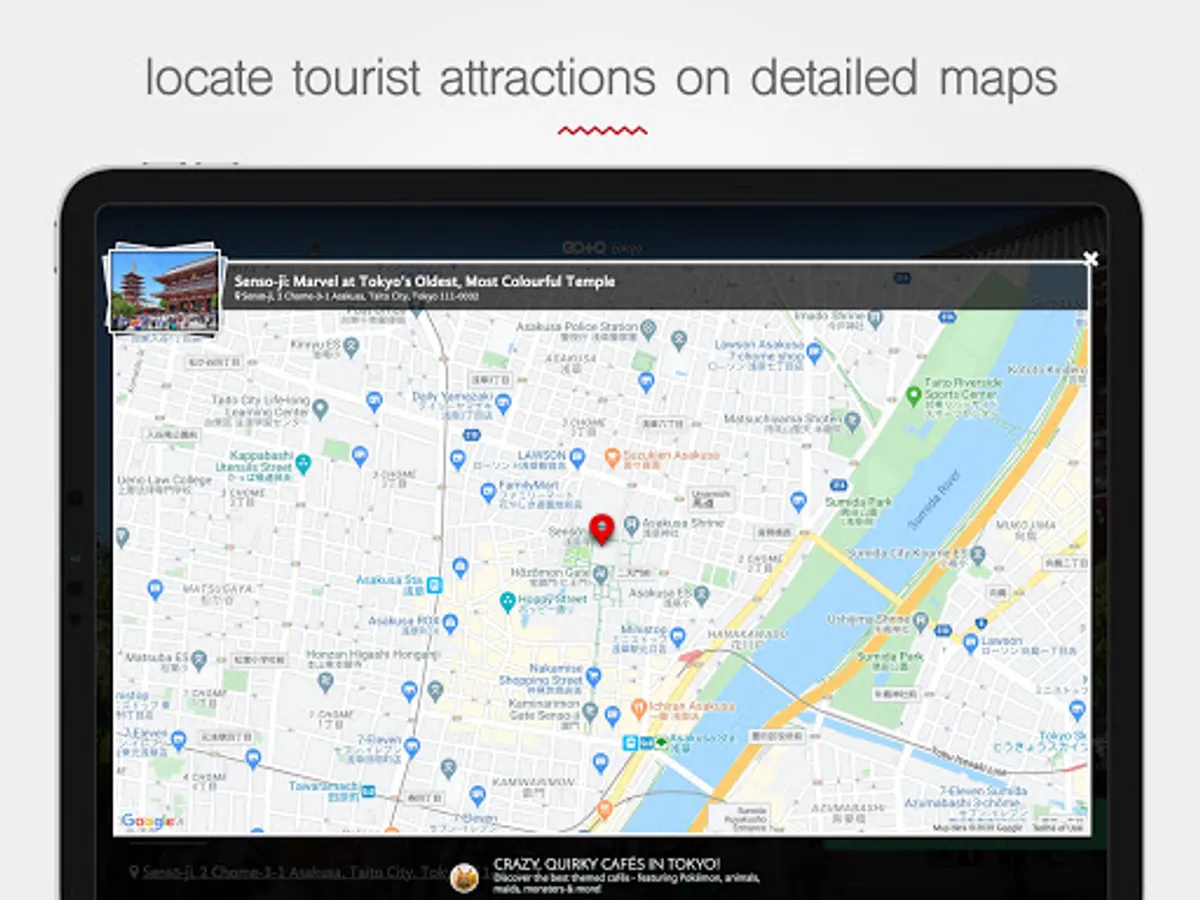Click the MATSUGAYA district label

pyautogui.click(x=218, y=588)
